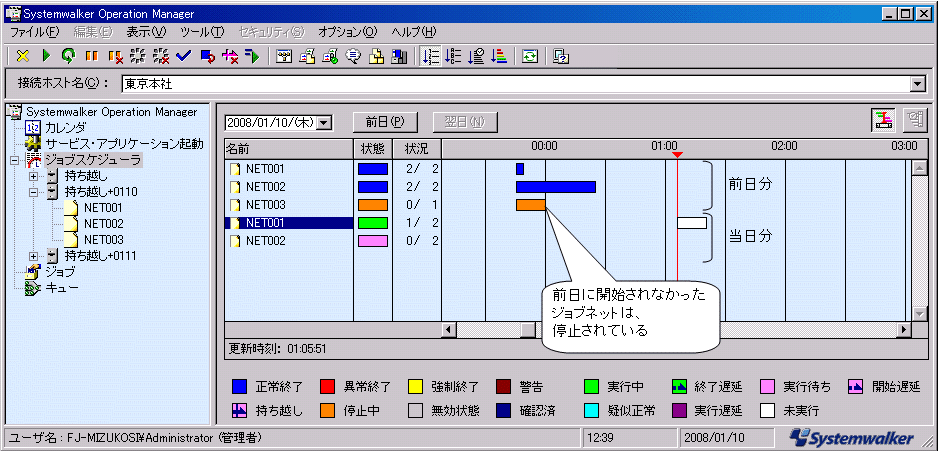Click the long blue Gantt bar for NET002
The height and width of the screenshot is (451, 938).
click(x=556, y=187)
